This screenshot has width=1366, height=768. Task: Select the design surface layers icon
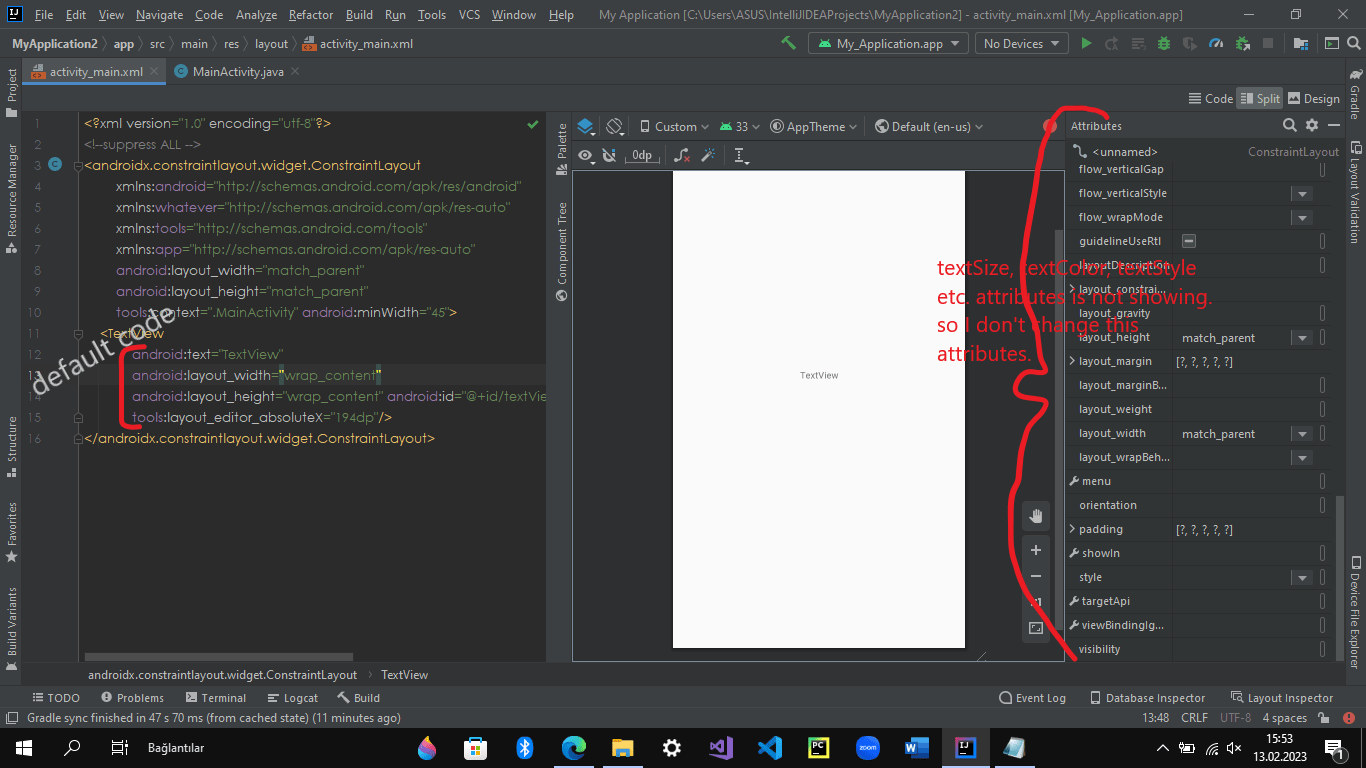click(x=585, y=126)
